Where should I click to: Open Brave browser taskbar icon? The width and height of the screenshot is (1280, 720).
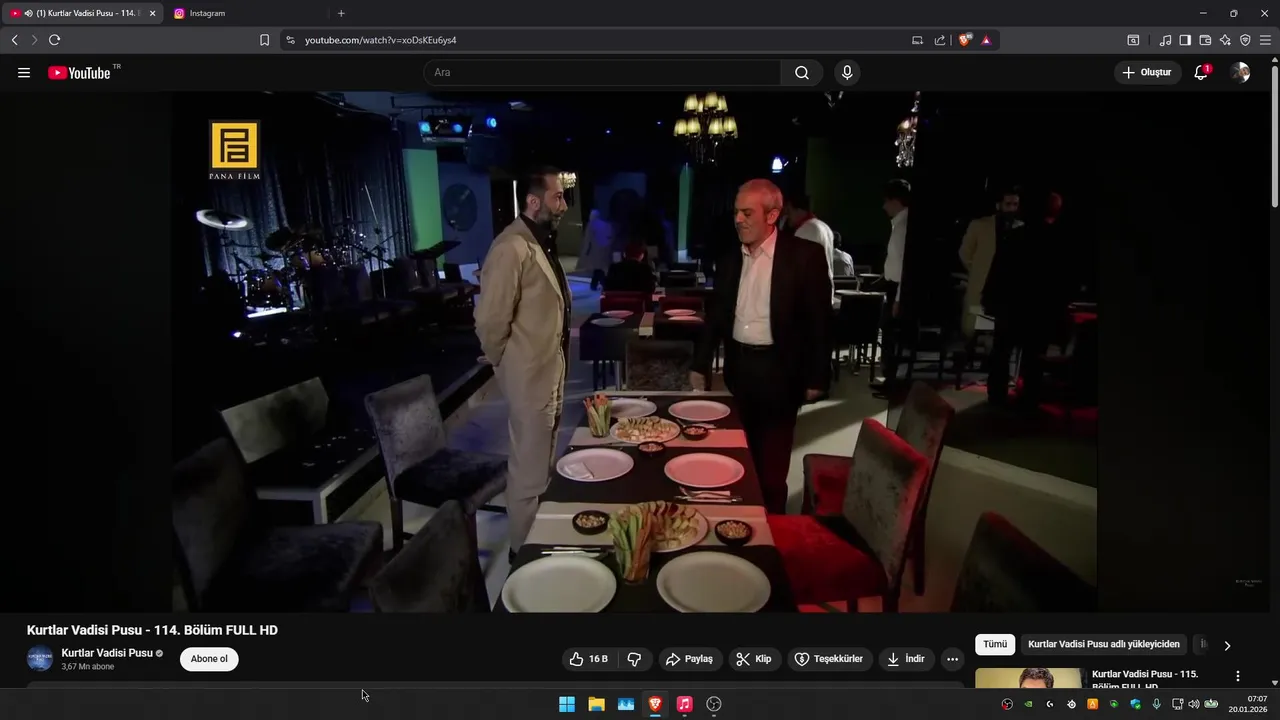(655, 704)
